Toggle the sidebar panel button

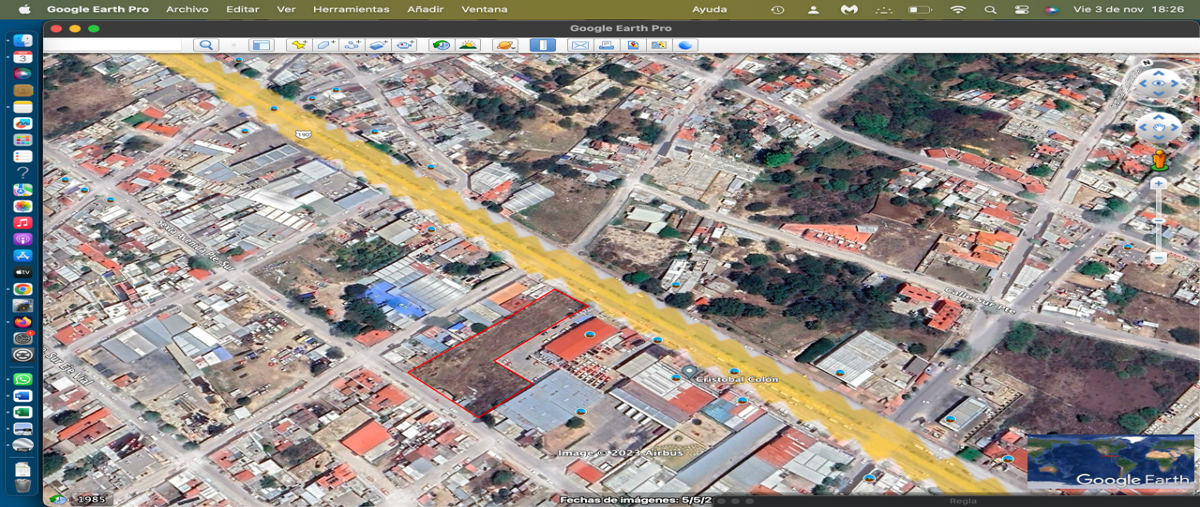pyautogui.click(x=261, y=45)
